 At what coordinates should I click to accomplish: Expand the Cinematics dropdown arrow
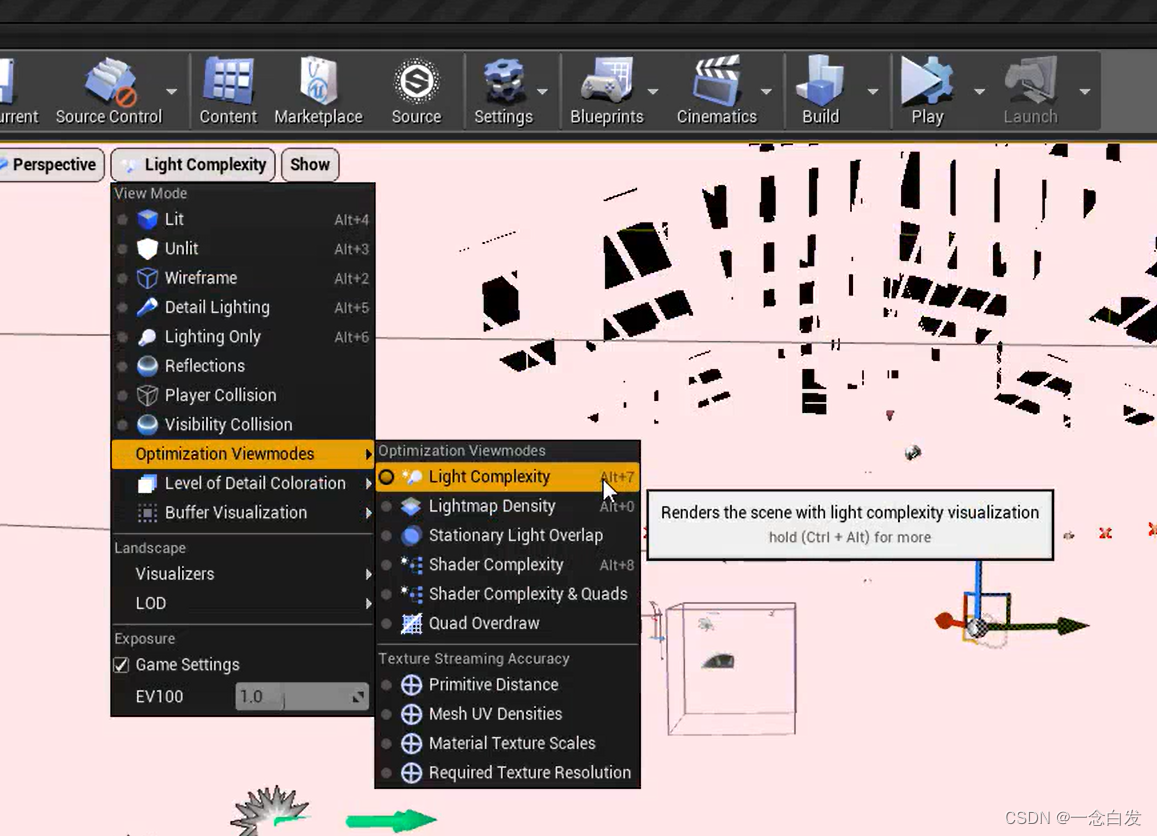click(766, 91)
